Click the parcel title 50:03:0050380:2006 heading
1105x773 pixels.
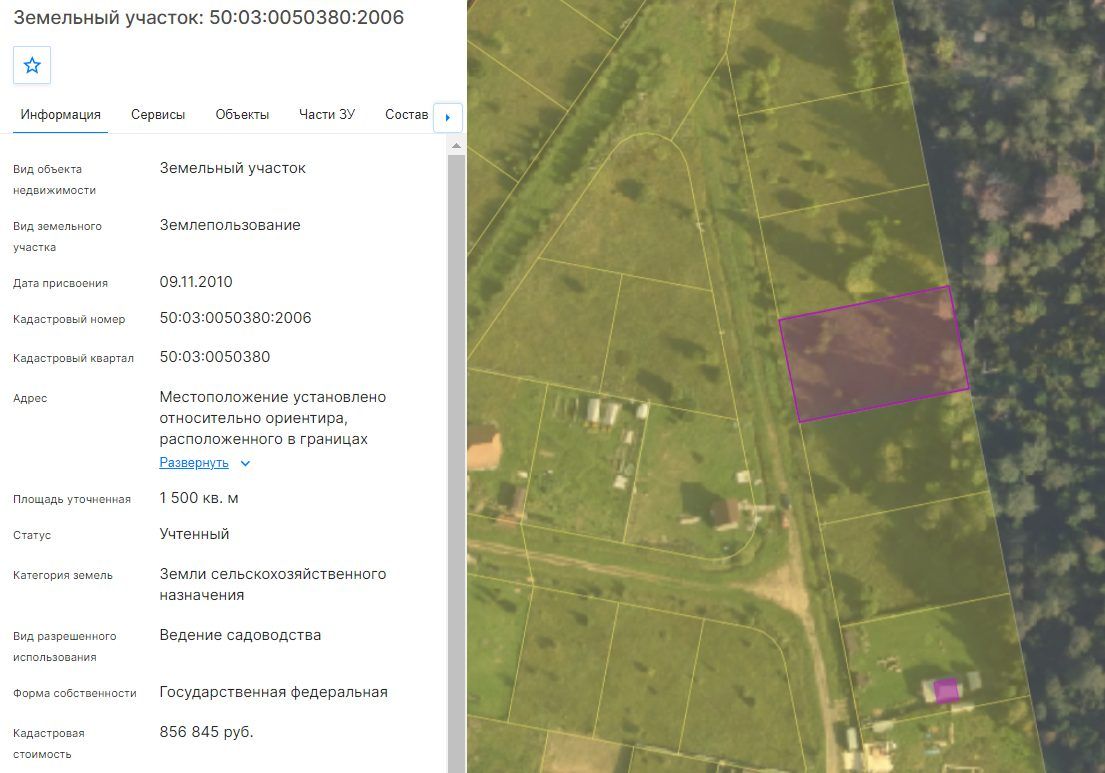coord(209,18)
